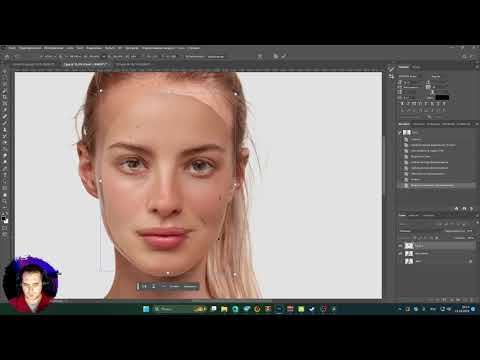Open the collapsed adjustments panel icon below it
Image resolution: width=480 pixels, height=360 pixels.
[391, 77]
